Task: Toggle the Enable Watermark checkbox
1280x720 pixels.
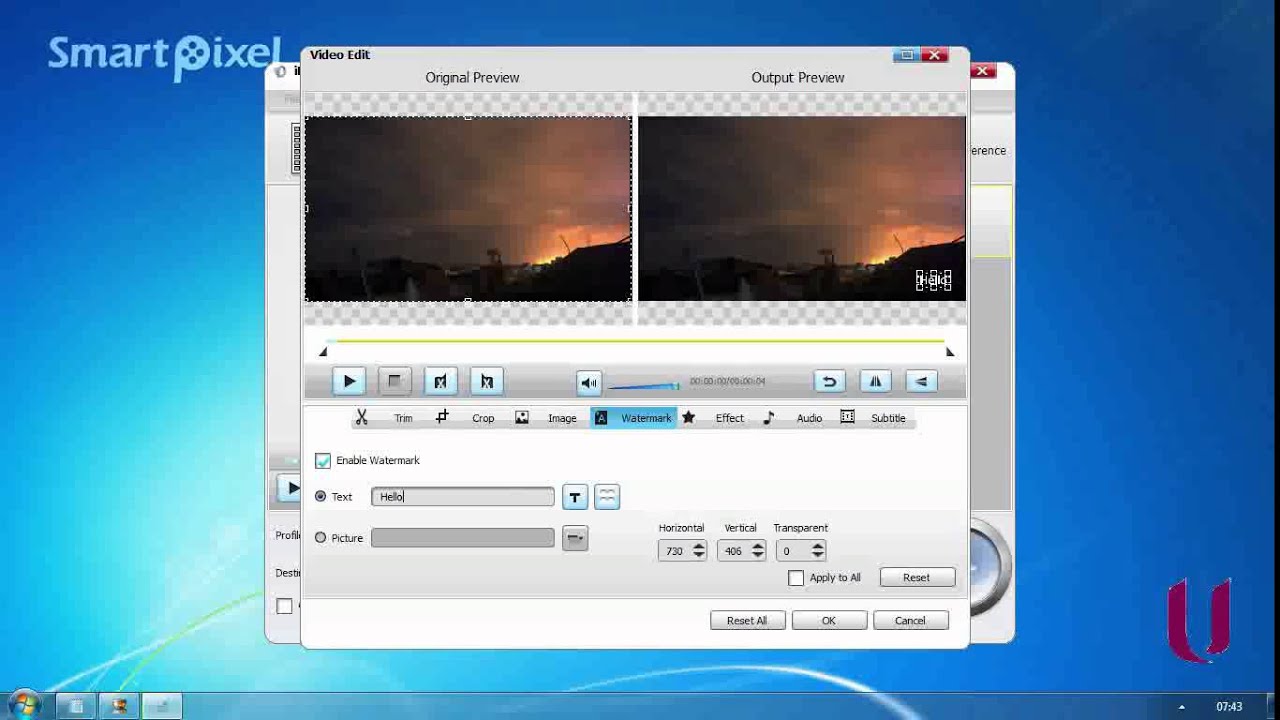Action: point(323,461)
